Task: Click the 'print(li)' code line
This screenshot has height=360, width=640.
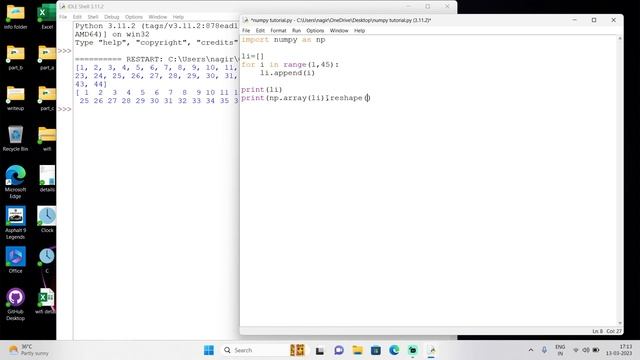Action: coord(262,89)
